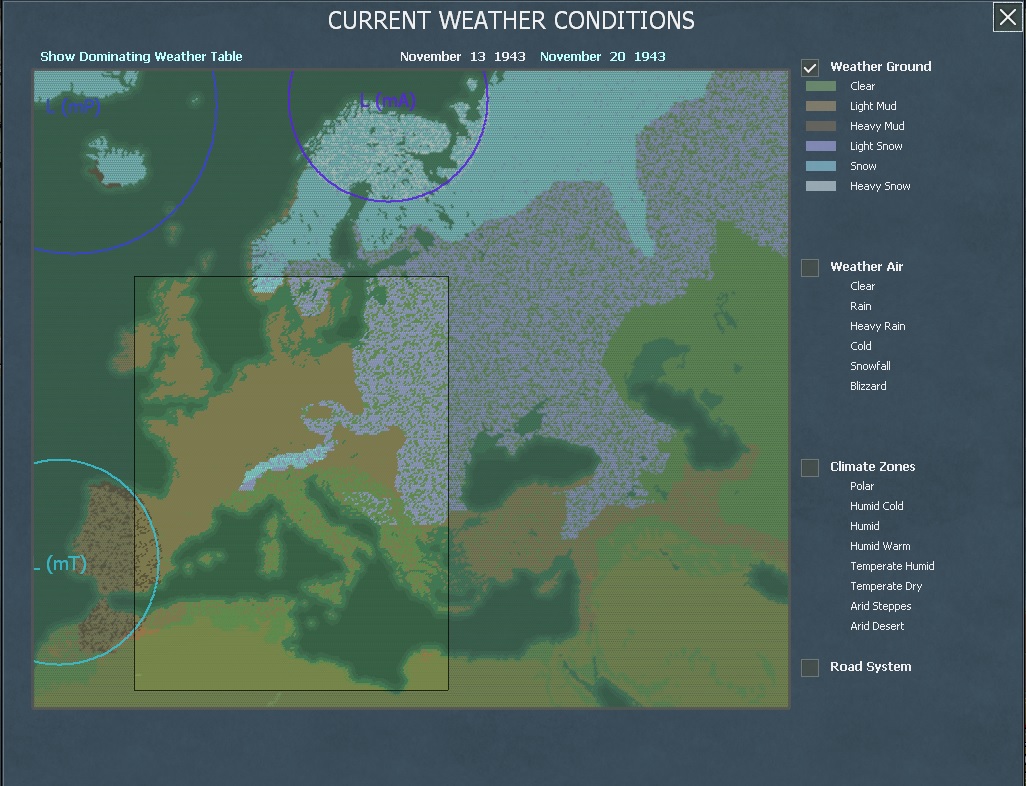Screen dimensions: 1026x786
Task: Enable the Weather Air overlay checkbox
Action: [x=809, y=267]
